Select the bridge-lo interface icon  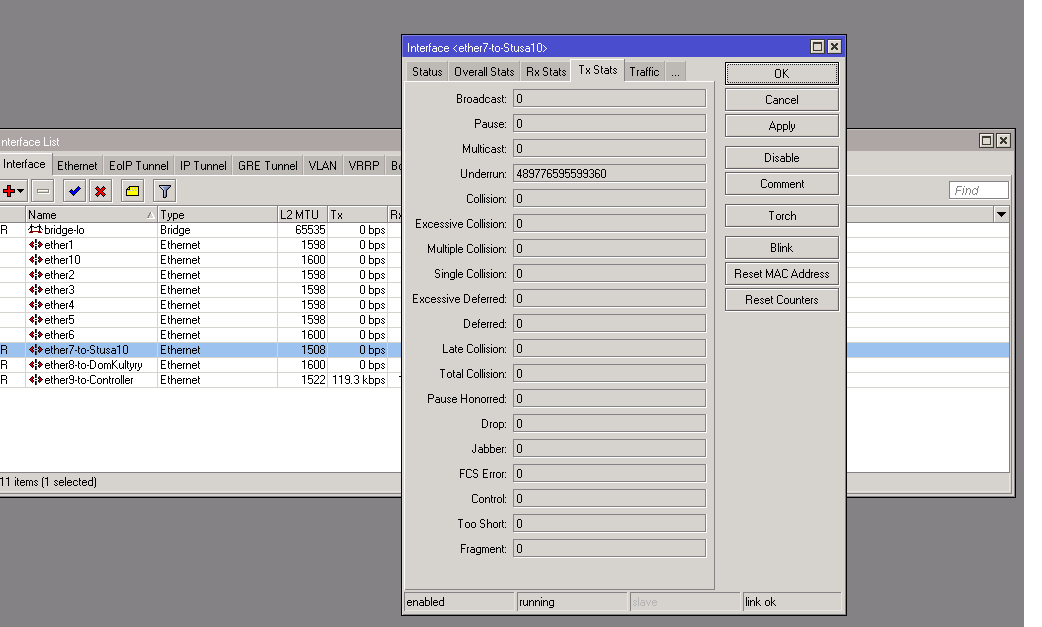point(35,230)
